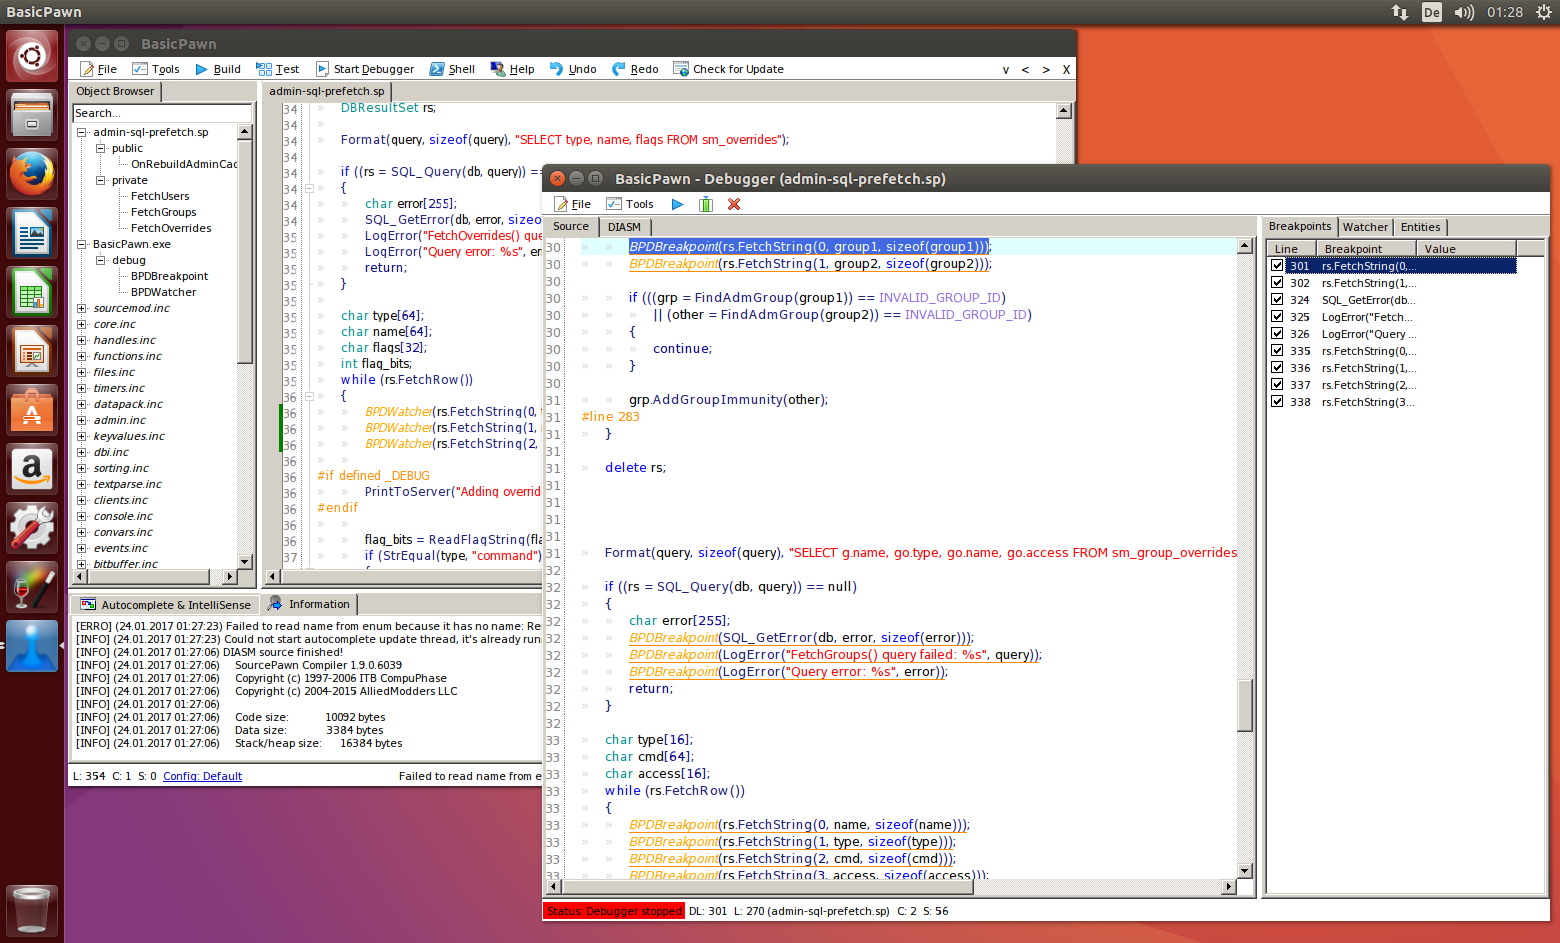Click Object Browser vertical scrollbar thumb
Viewport: 1560px width, 943px height.
point(245,252)
